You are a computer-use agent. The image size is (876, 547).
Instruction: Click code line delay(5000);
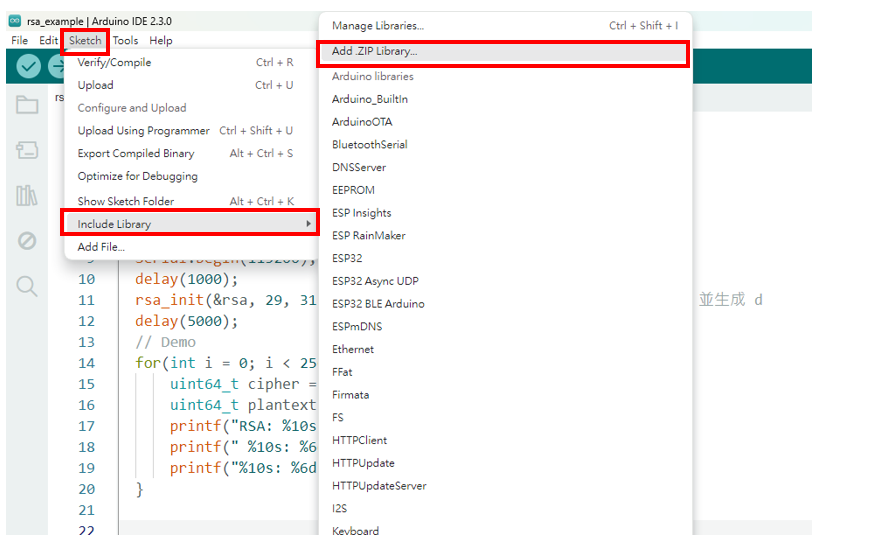pos(186,321)
